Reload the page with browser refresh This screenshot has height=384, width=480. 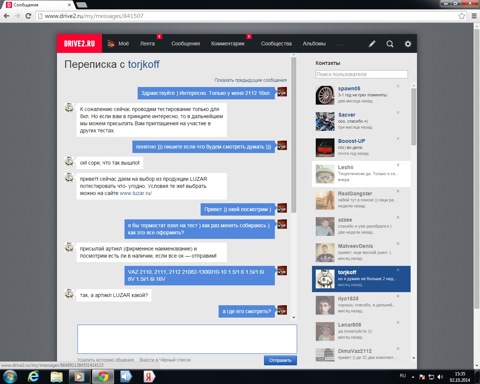pyautogui.click(x=28, y=16)
